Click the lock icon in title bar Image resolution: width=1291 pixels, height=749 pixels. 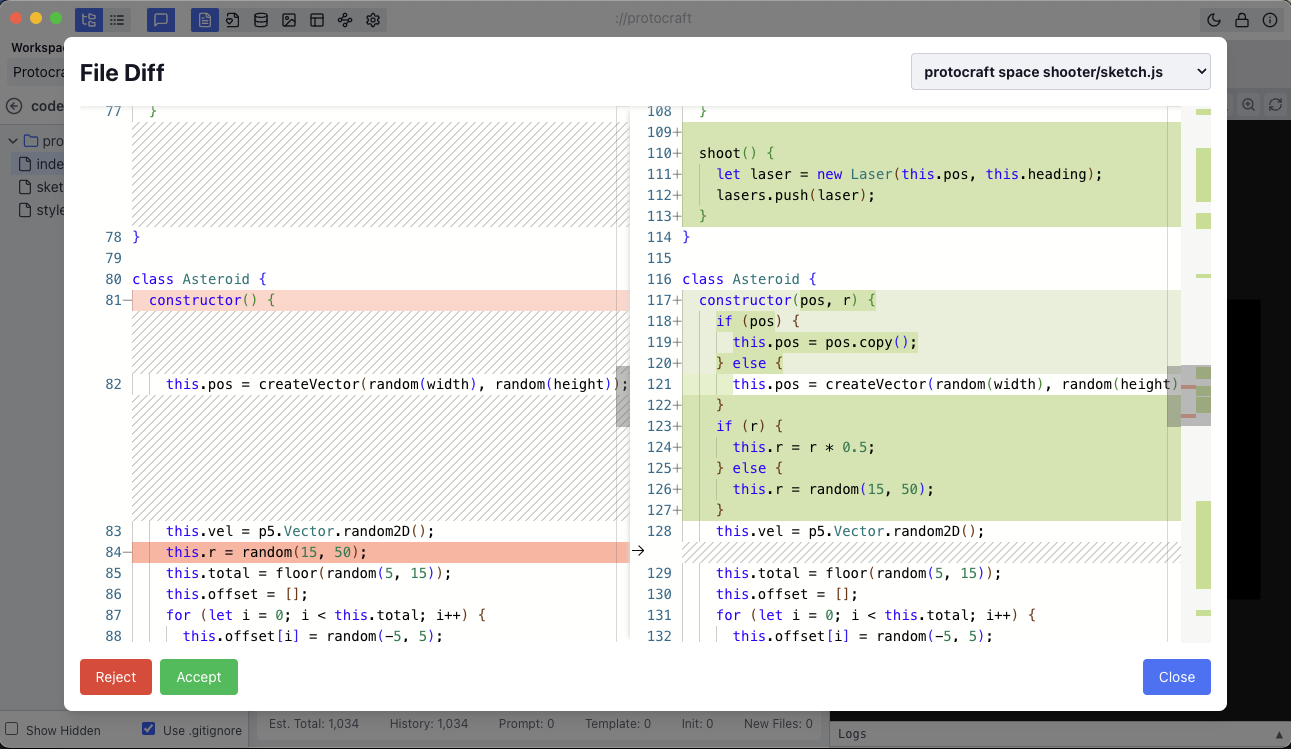click(1242, 20)
